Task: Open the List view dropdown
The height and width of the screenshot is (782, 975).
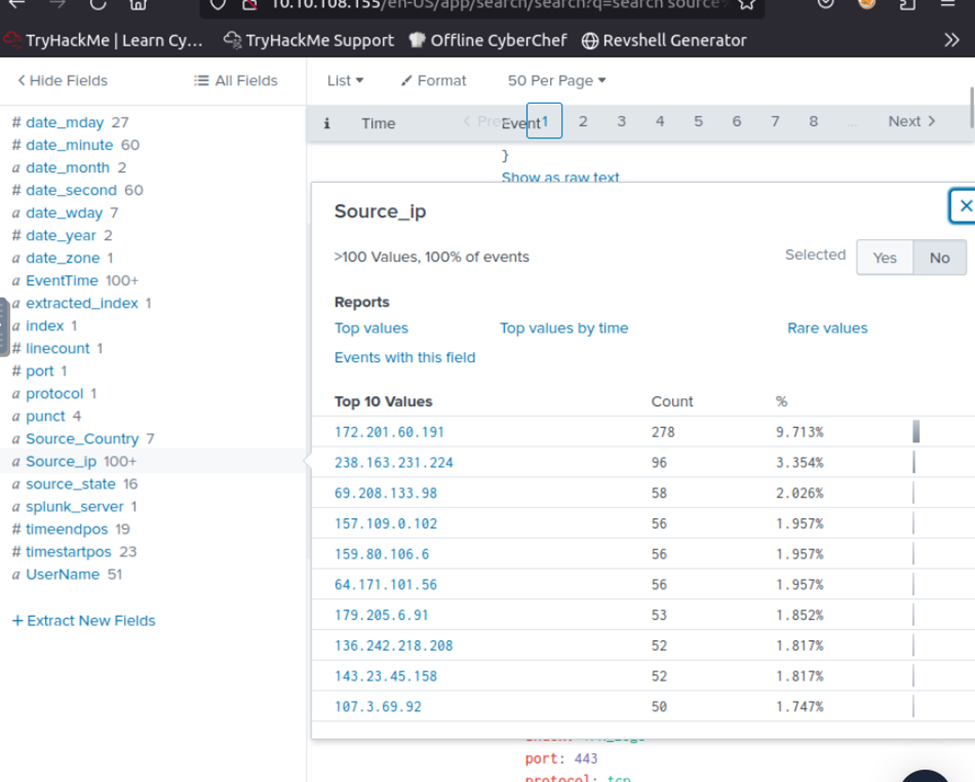Action: pos(342,80)
